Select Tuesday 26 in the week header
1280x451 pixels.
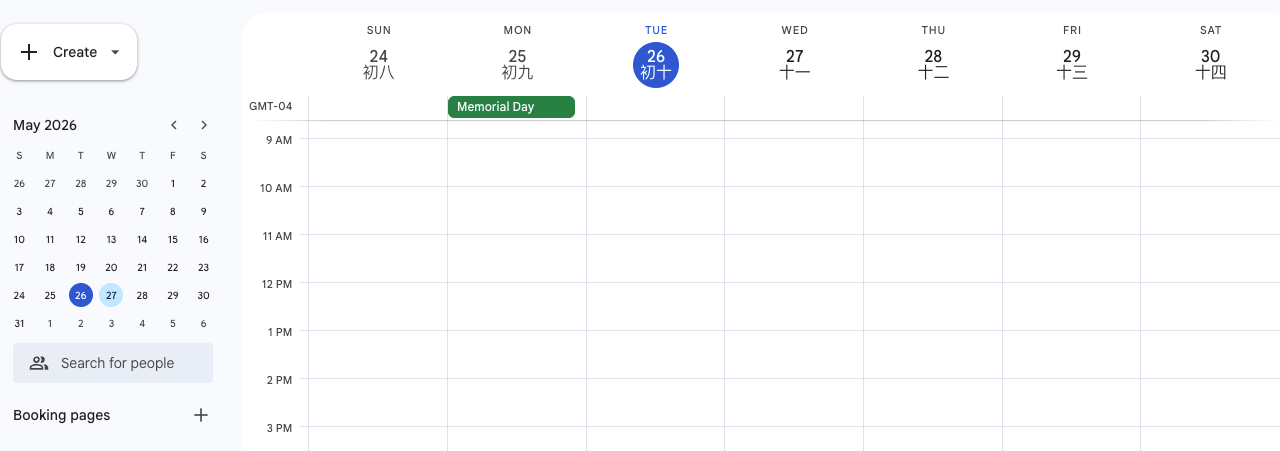click(656, 65)
